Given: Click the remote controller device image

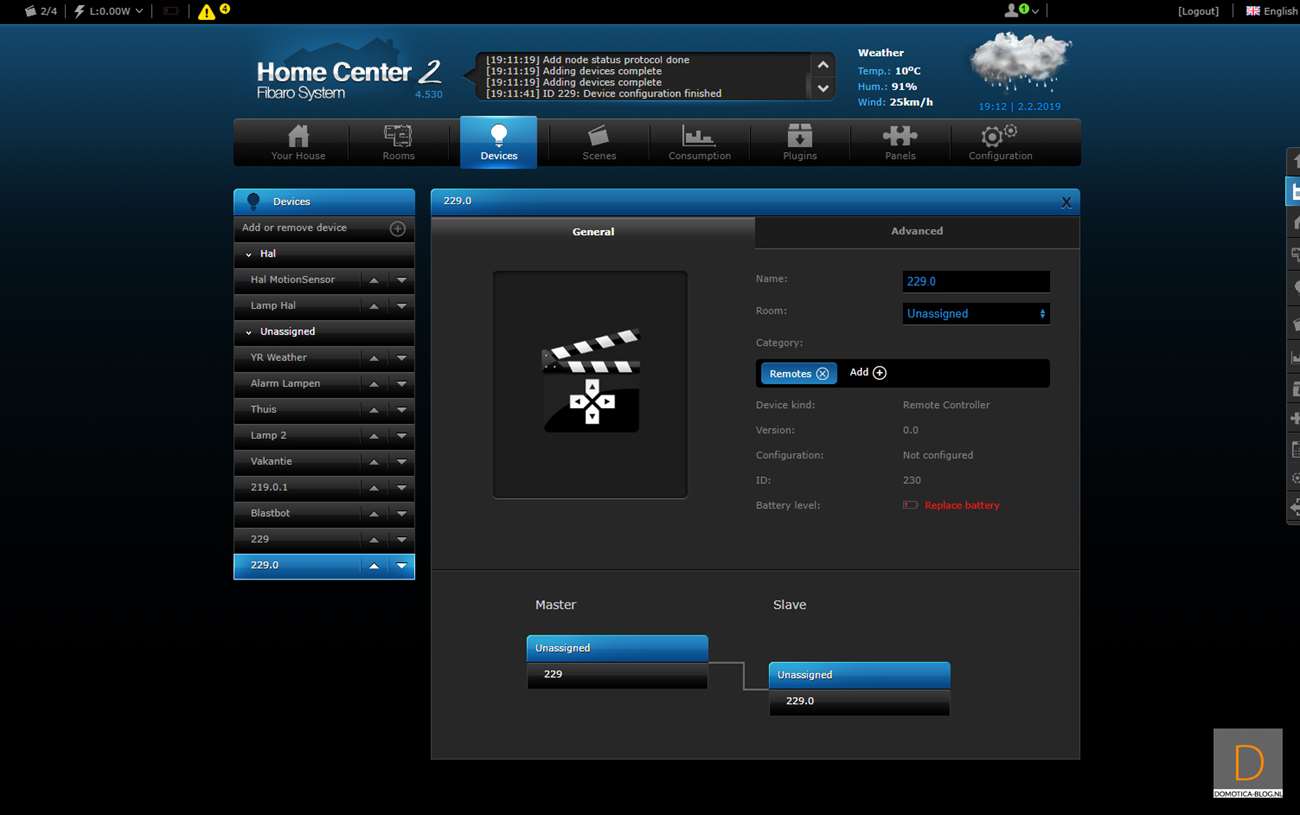Looking at the screenshot, I should pyautogui.click(x=590, y=384).
